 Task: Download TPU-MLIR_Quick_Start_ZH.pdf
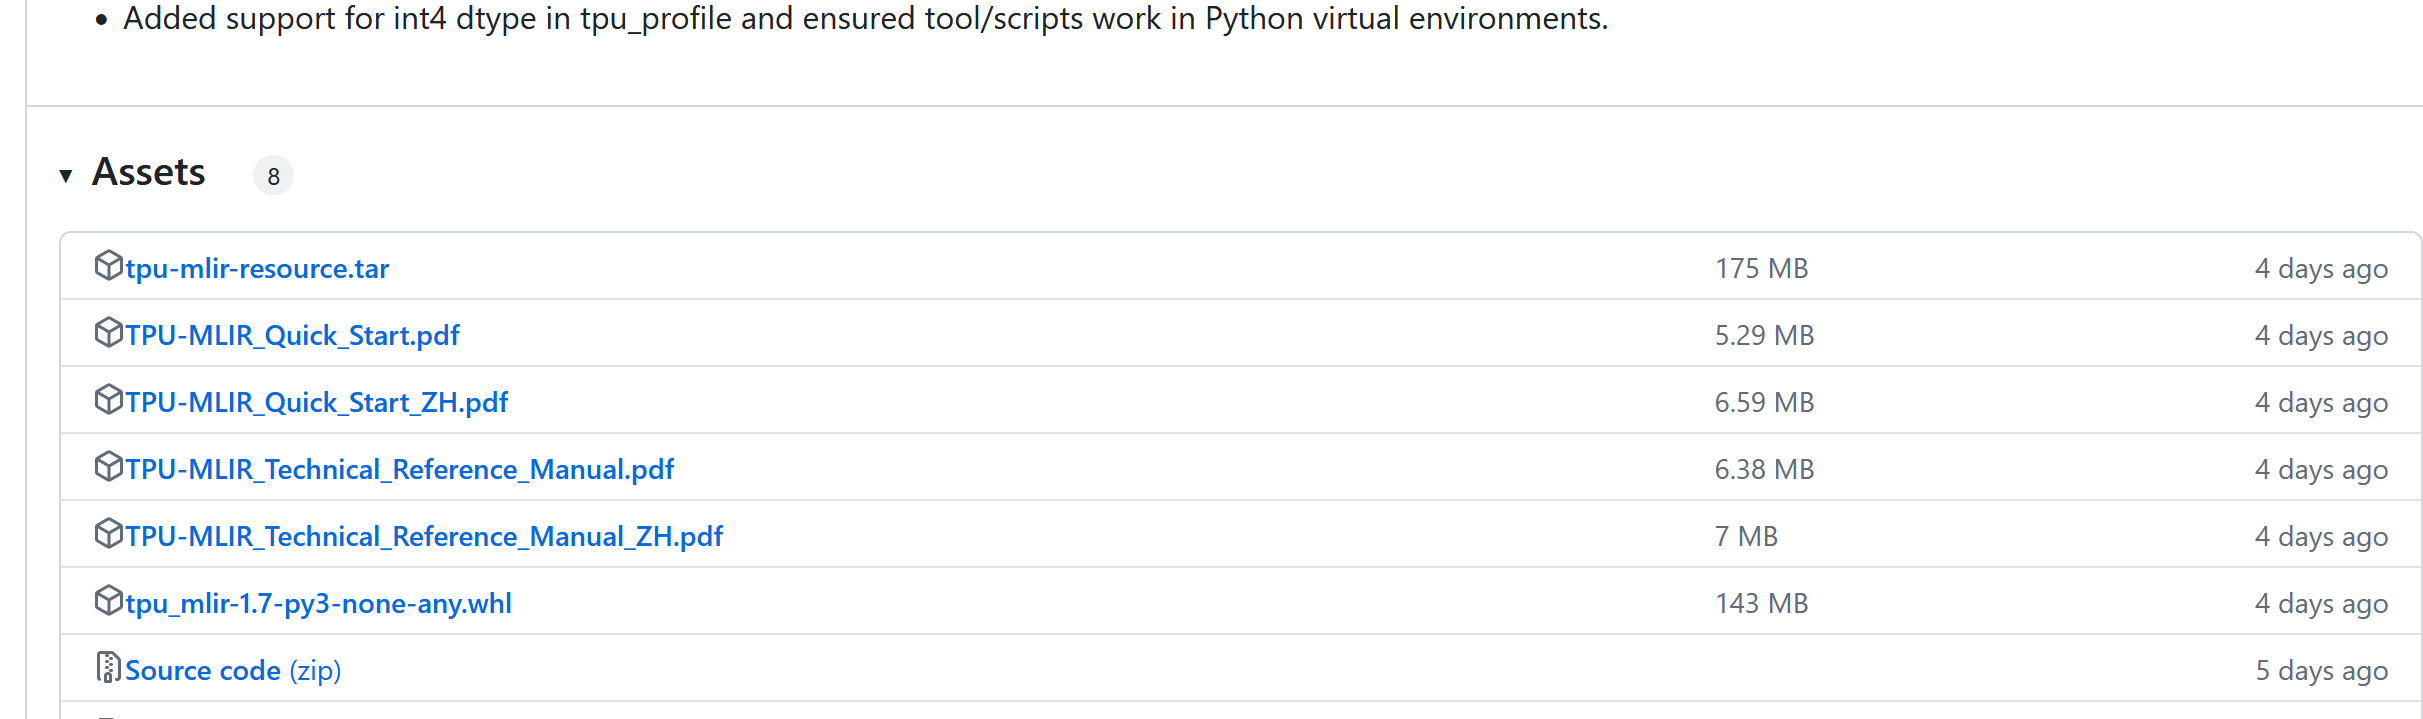(x=316, y=403)
